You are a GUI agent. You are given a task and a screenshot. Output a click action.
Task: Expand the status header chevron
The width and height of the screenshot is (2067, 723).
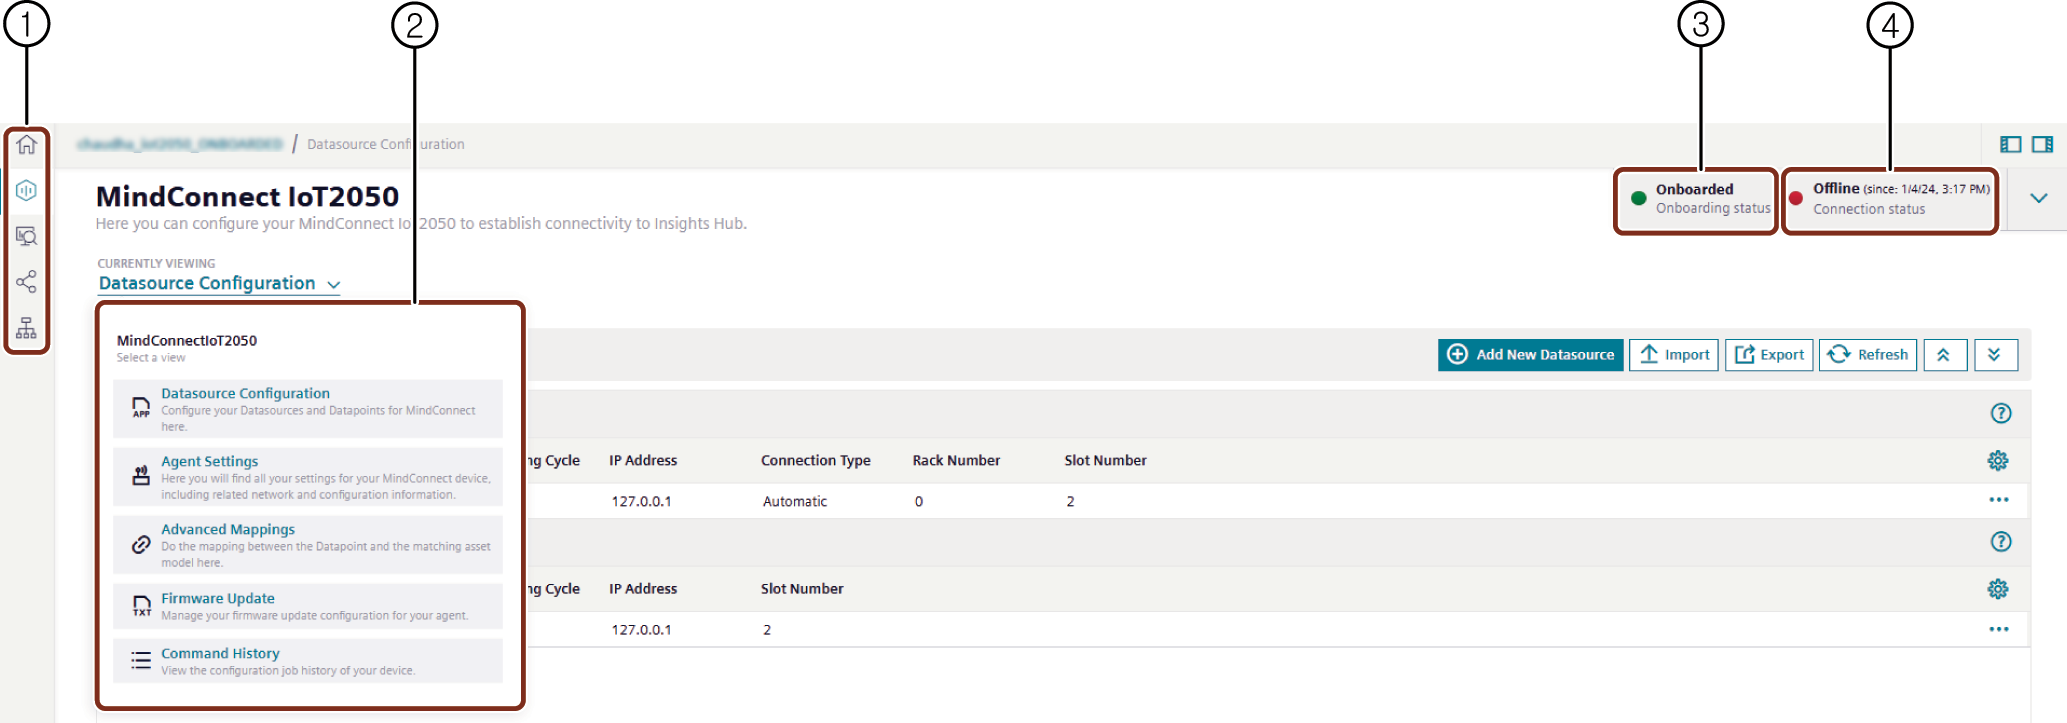pos(2039,198)
